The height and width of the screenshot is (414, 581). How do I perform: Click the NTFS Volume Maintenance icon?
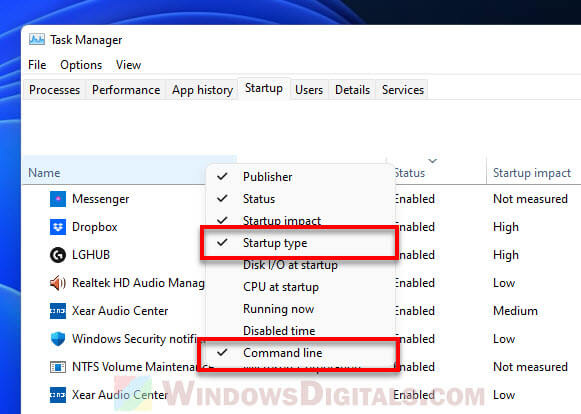coord(58,367)
